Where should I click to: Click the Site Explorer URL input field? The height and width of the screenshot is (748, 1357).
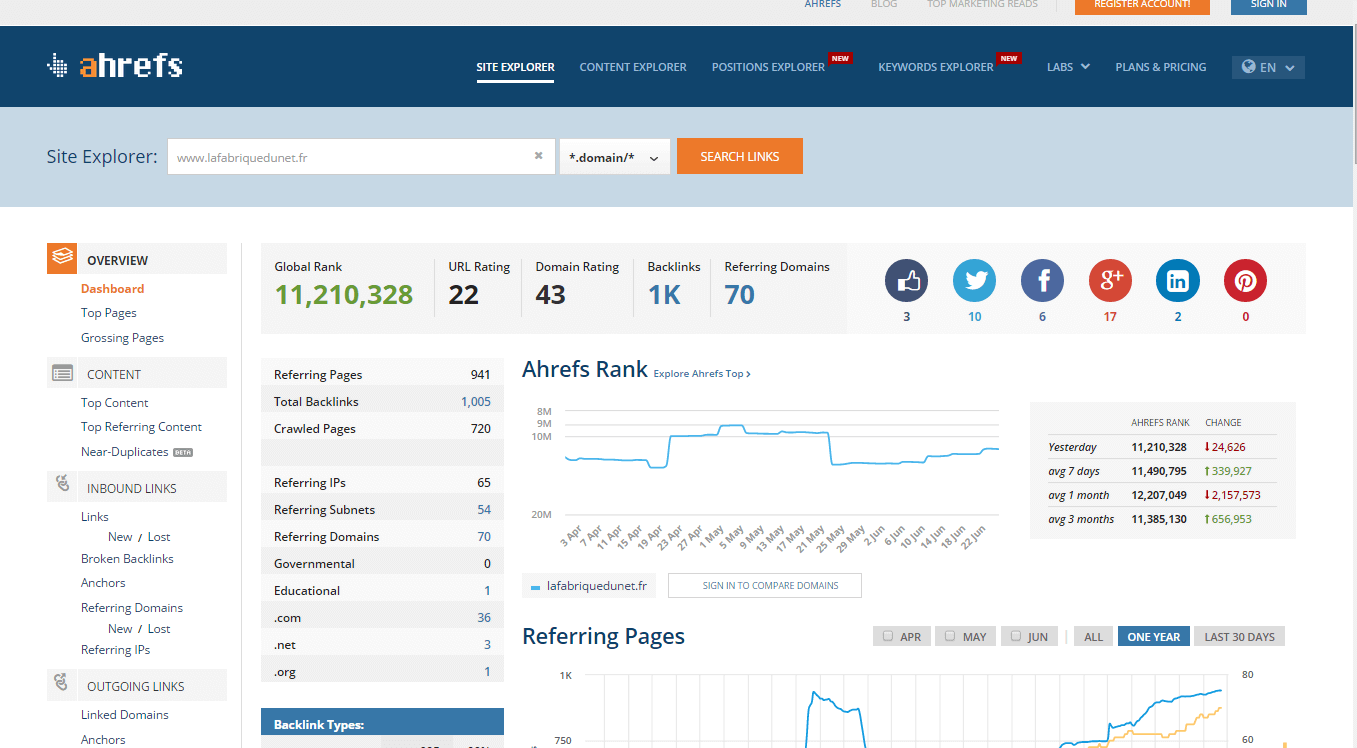tap(350, 157)
